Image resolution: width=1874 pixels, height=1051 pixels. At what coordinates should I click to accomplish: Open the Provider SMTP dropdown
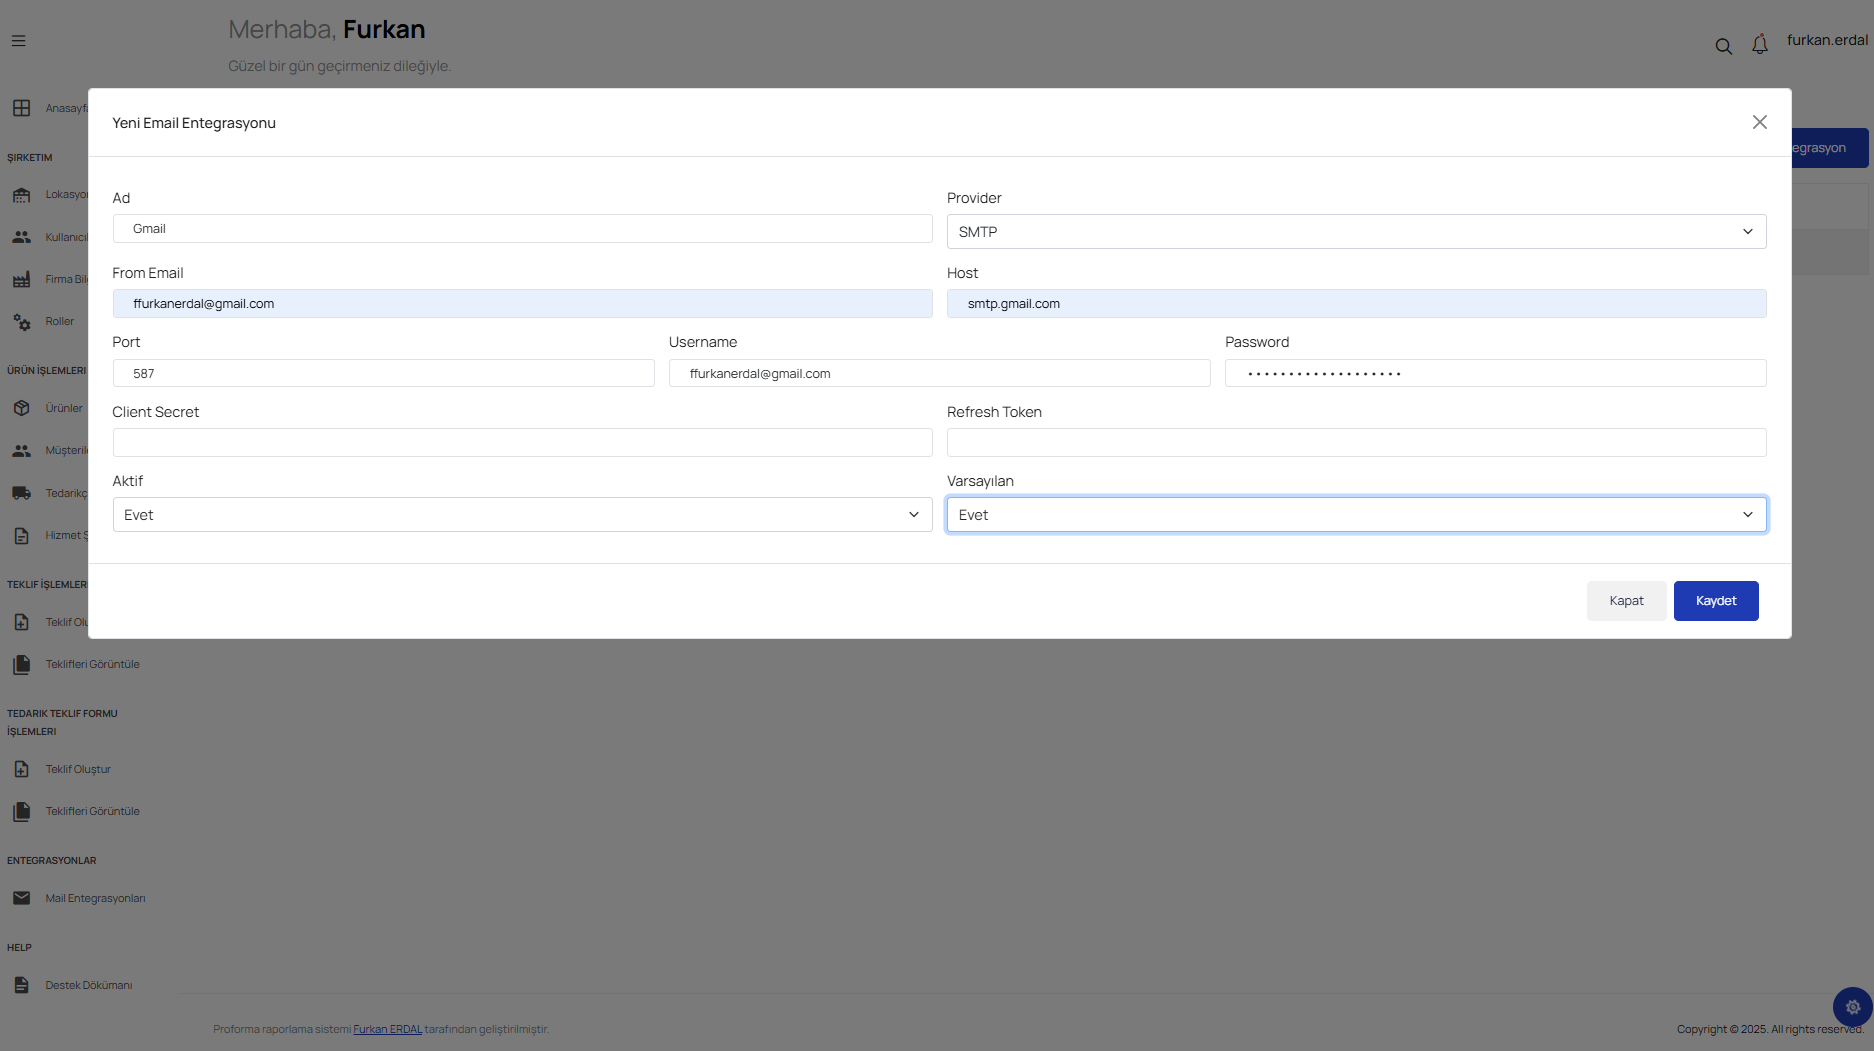click(x=1356, y=232)
